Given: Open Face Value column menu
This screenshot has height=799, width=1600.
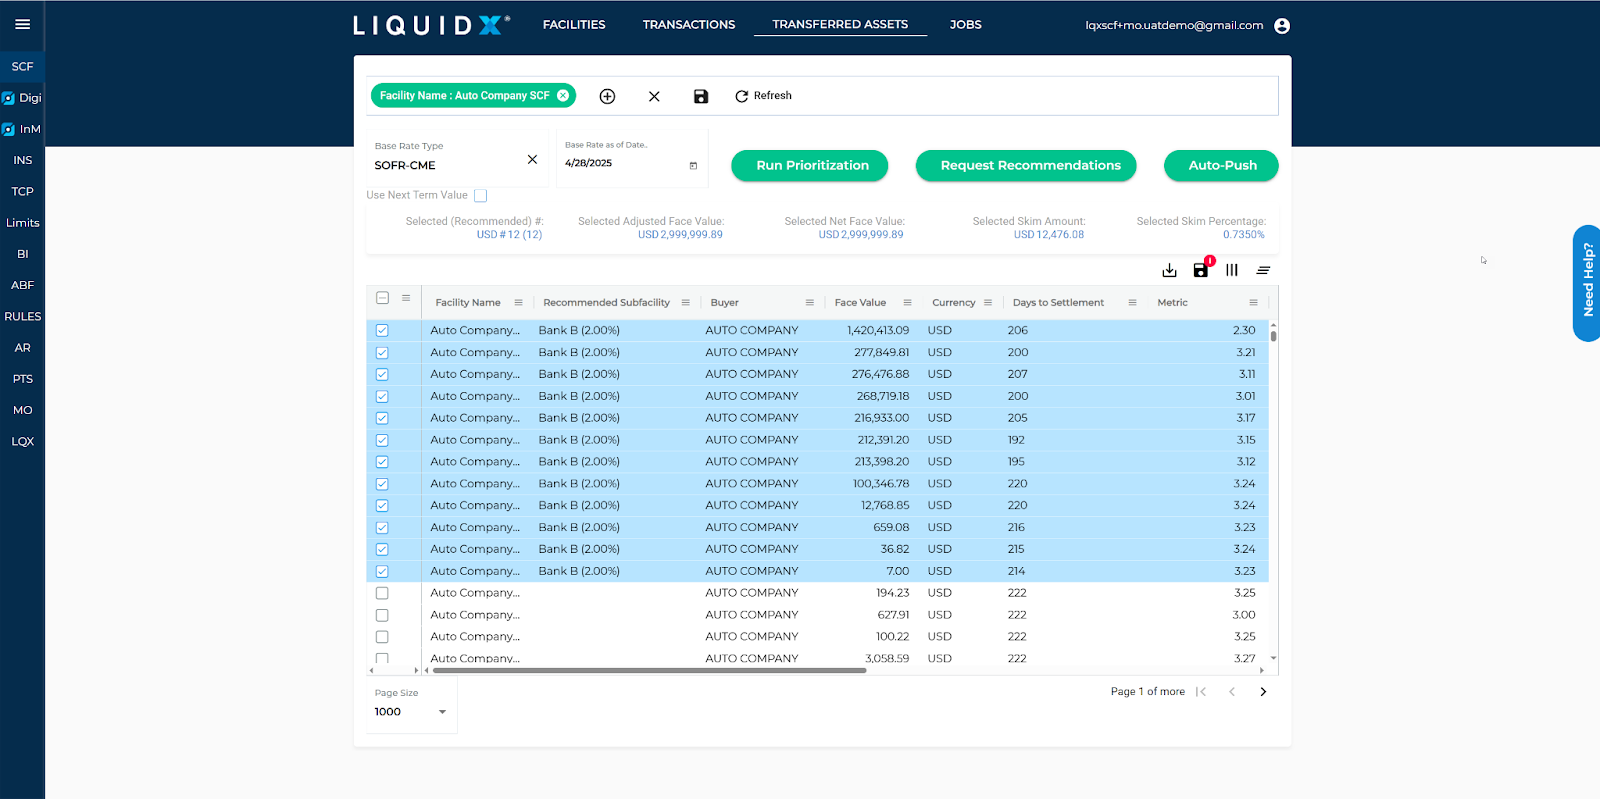Looking at the screenshot, I should 907,303.
